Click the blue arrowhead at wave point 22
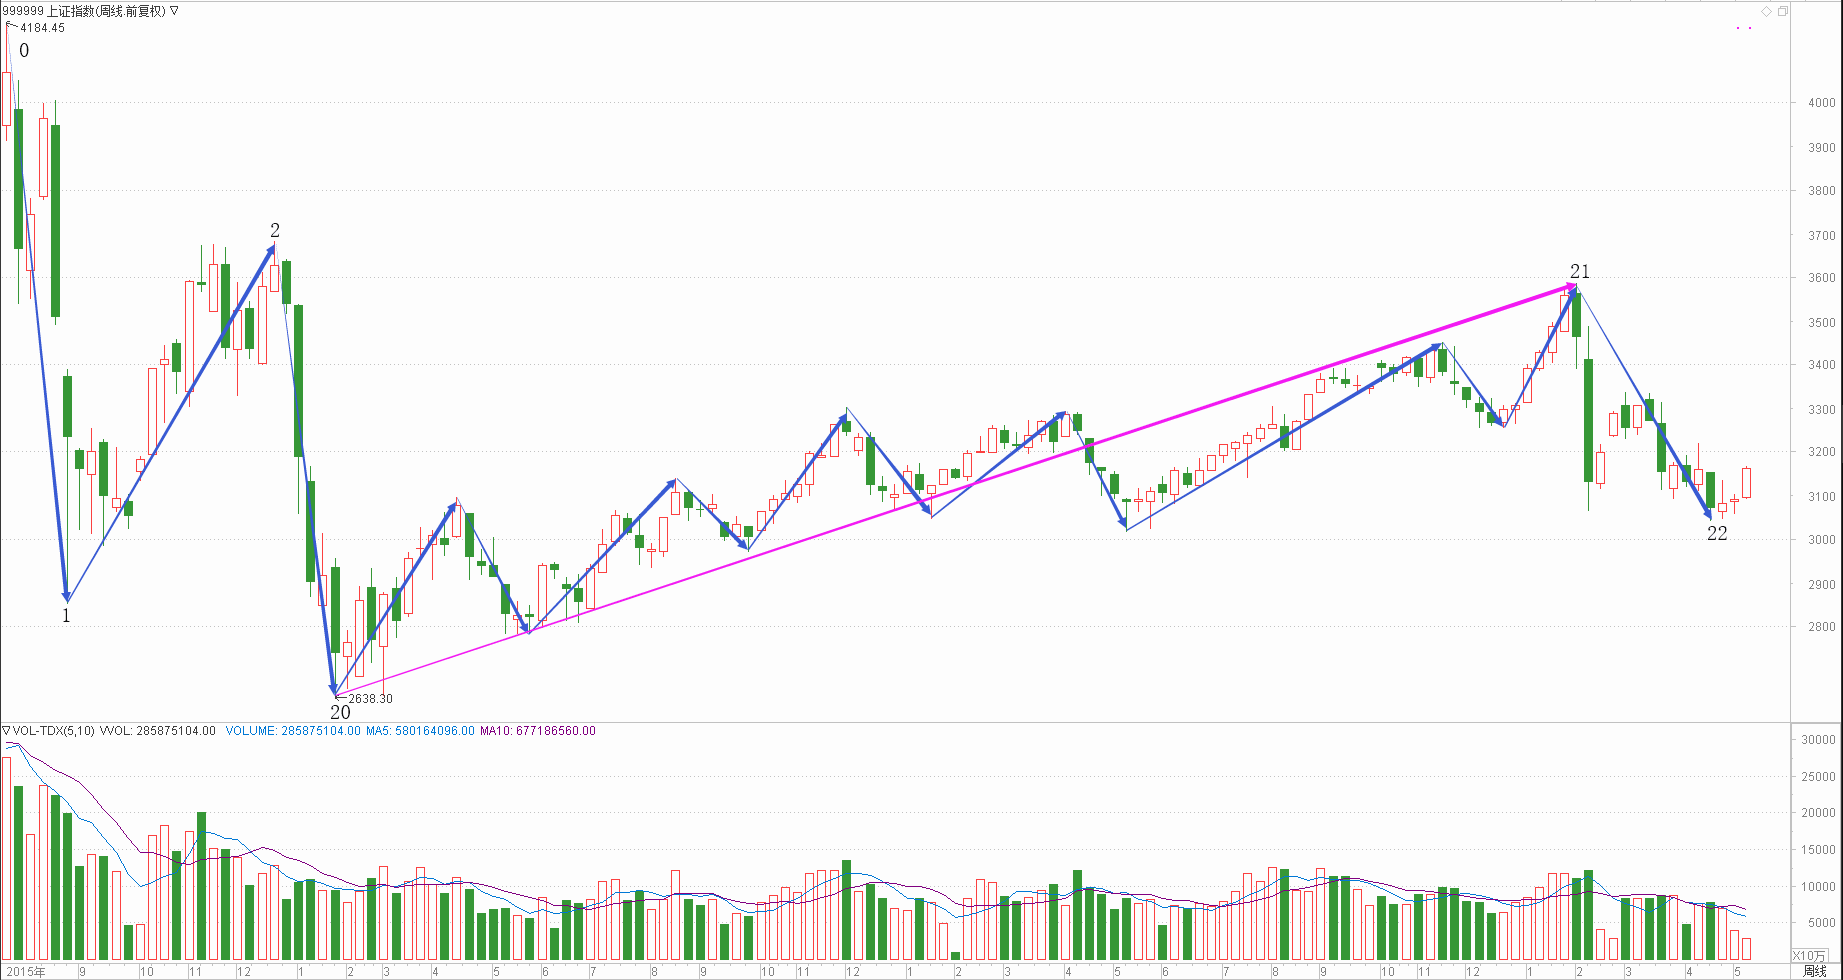The height and width of the screenshot is (980, 1843). (1707, 514)
